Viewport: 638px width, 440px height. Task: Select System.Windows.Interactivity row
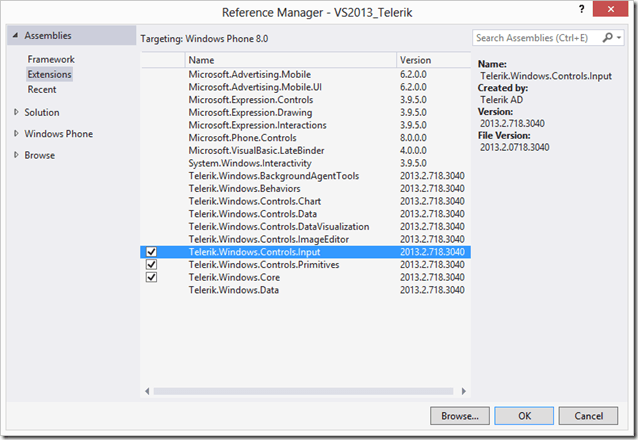306,163
